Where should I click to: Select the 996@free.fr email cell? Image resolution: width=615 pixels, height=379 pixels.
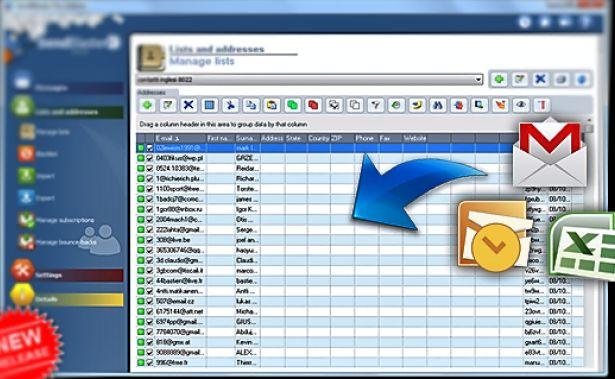180,363
